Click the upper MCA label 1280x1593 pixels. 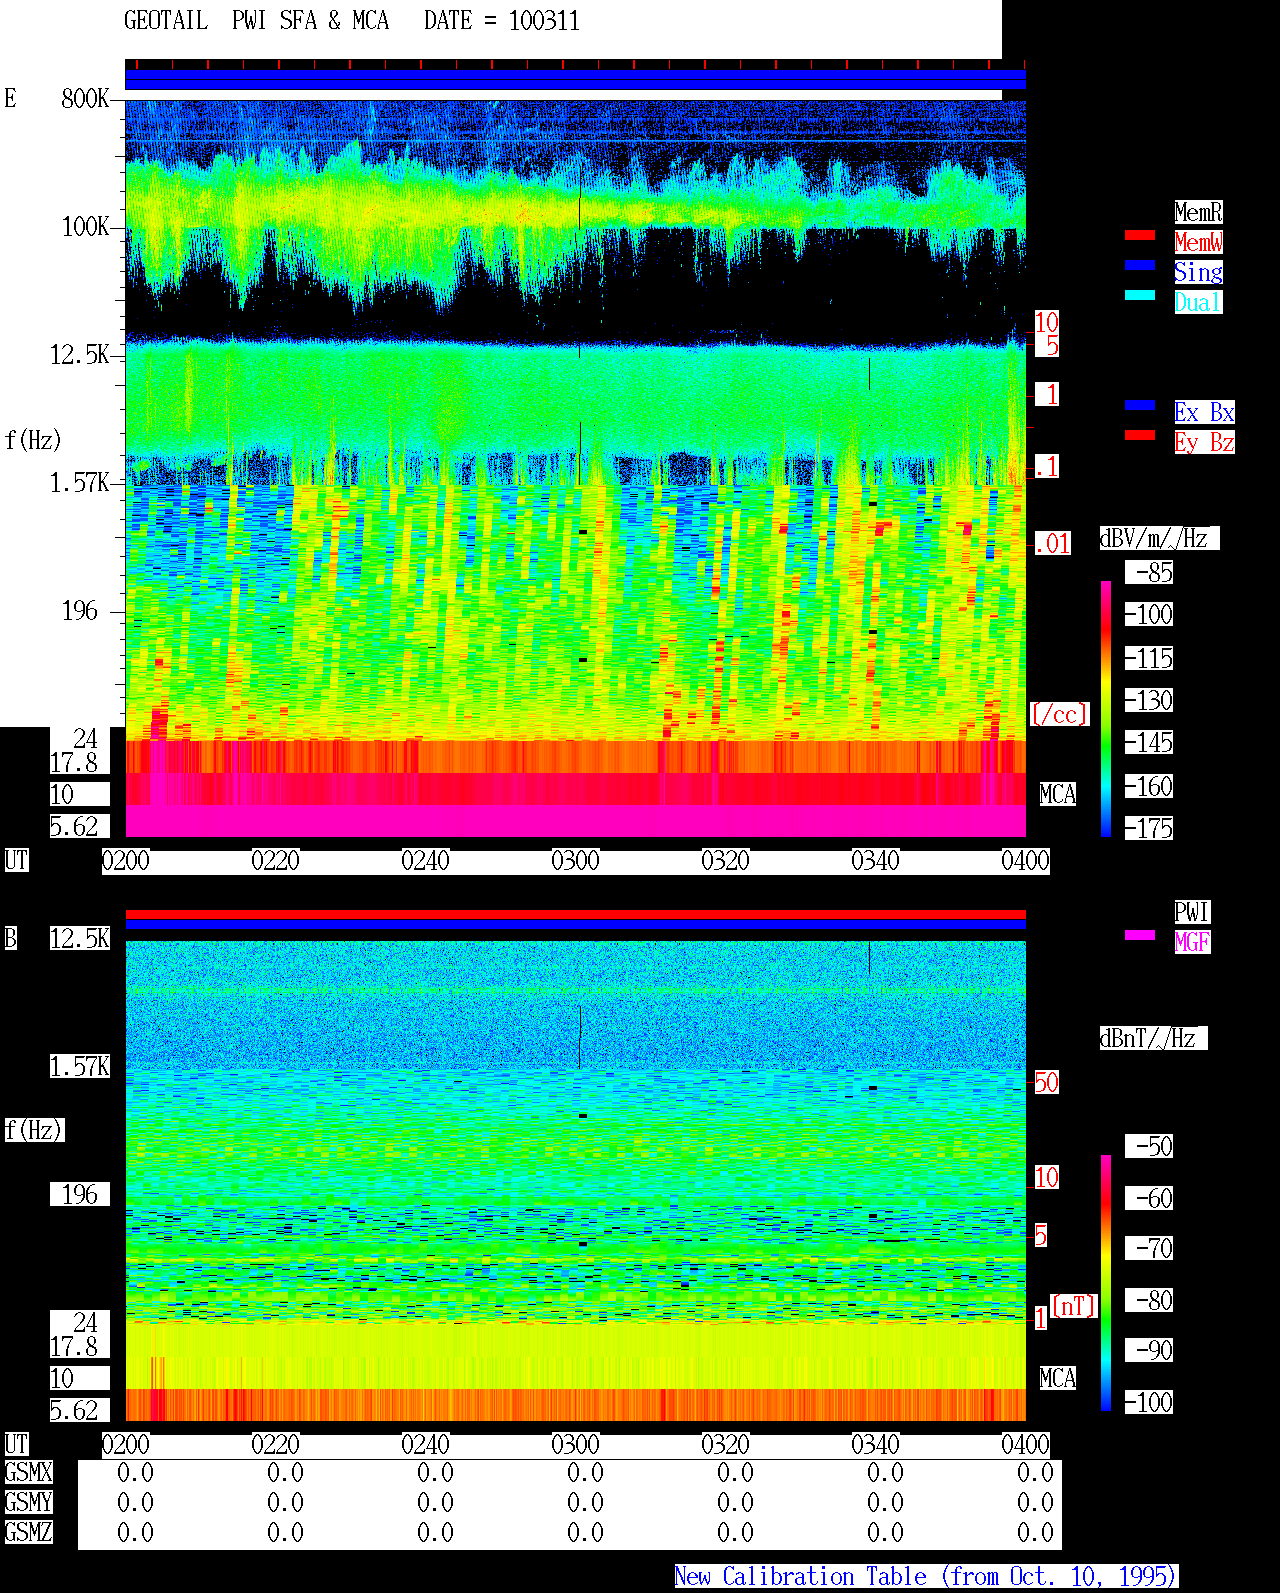click(x=1057, y=795)
